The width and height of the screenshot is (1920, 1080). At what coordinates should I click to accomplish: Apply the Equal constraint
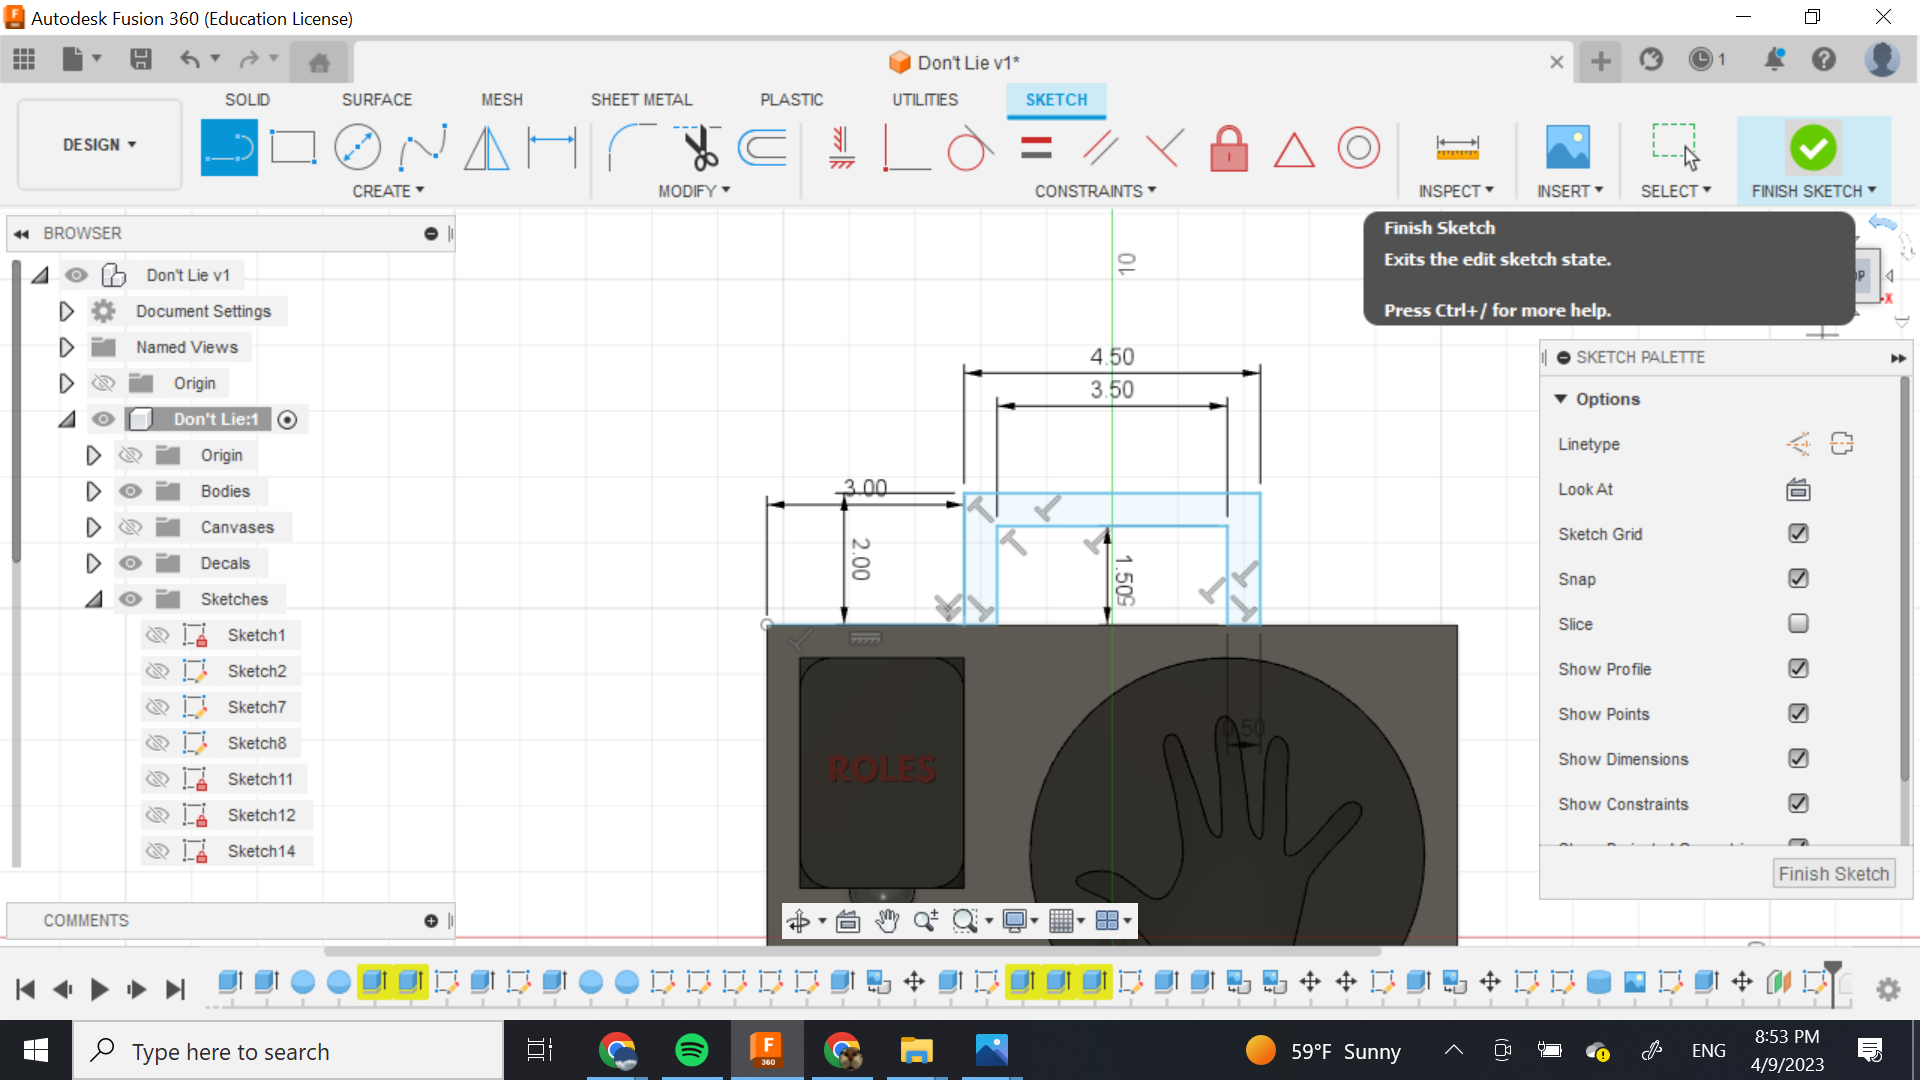tap(1036, 148)
